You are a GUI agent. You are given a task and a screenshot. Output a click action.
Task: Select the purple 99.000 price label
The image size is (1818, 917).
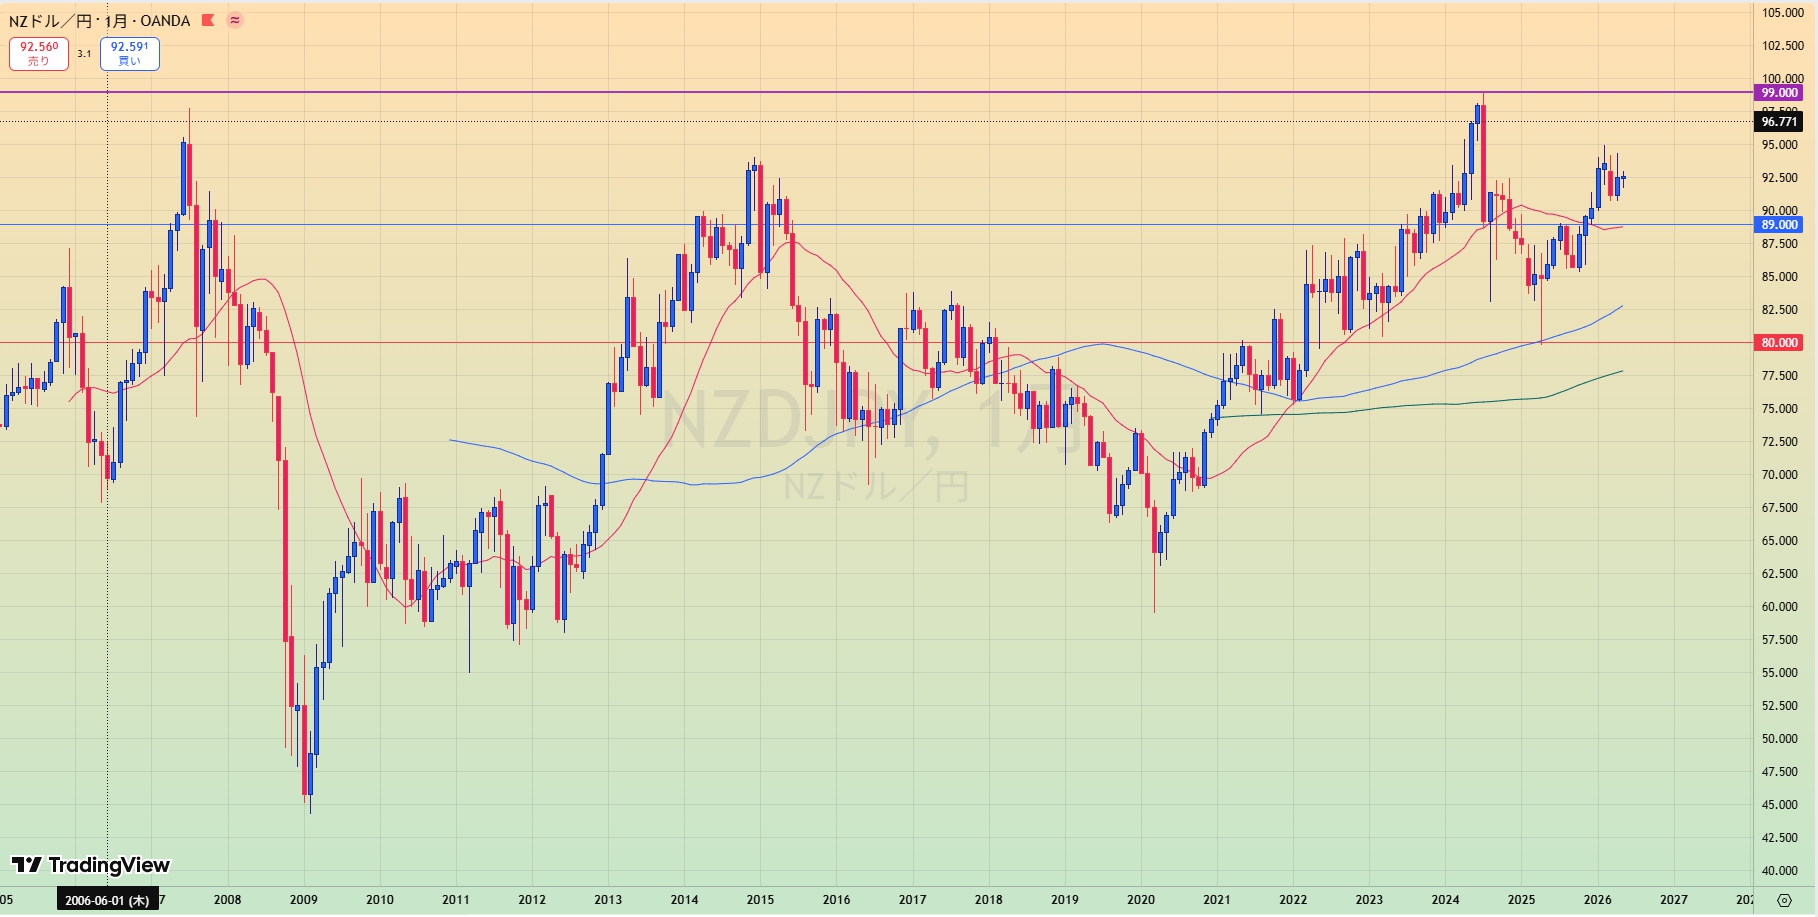point(1779,93)
